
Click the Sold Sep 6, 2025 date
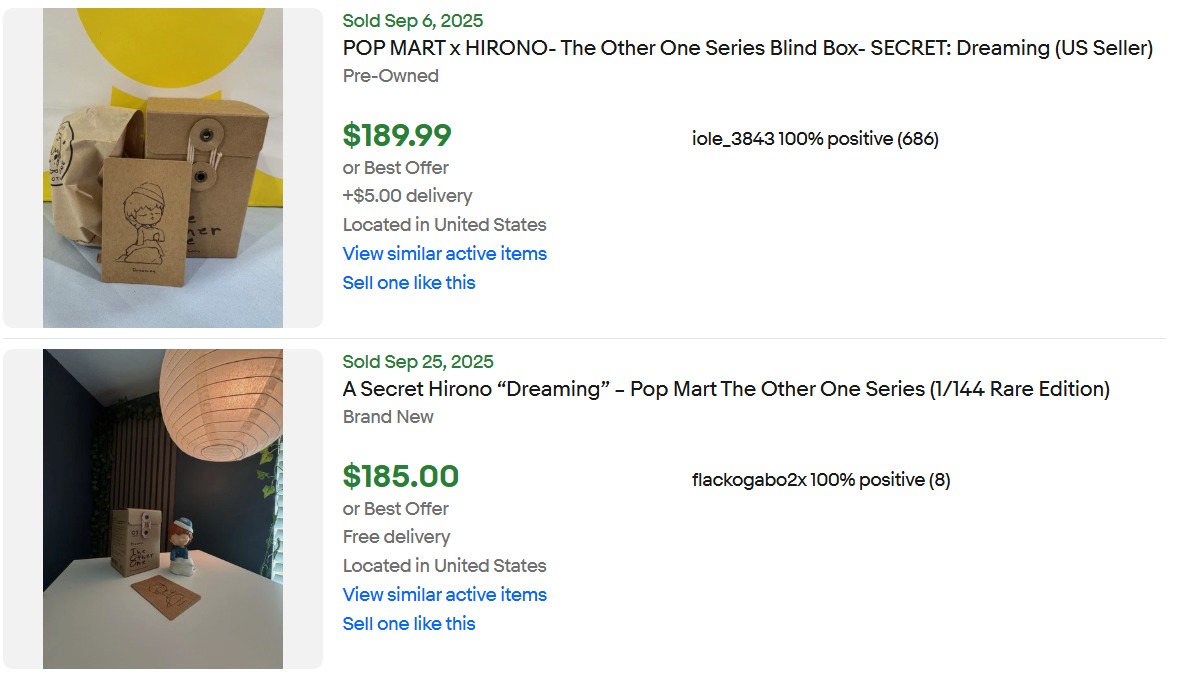(412, 21)
